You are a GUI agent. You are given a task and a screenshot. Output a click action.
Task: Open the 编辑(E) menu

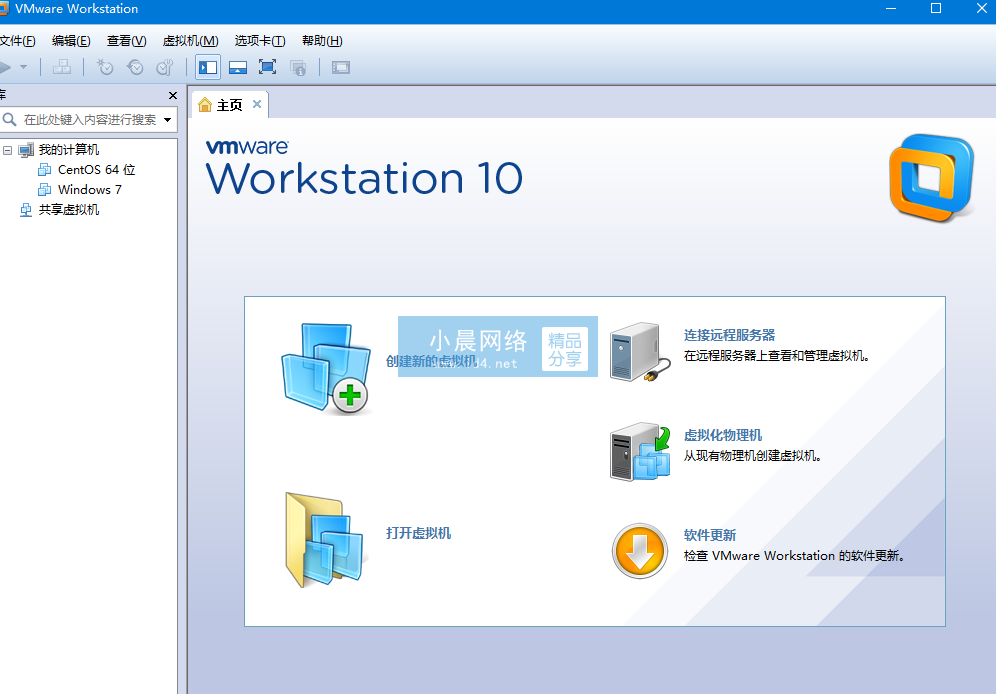click(71, 41)
